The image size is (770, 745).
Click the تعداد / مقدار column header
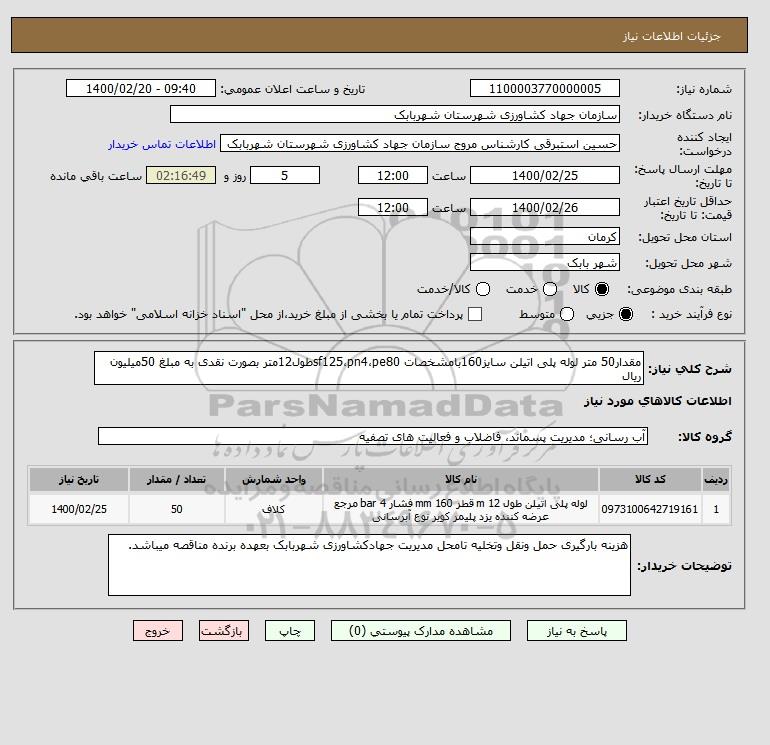(x=177, y=479)
